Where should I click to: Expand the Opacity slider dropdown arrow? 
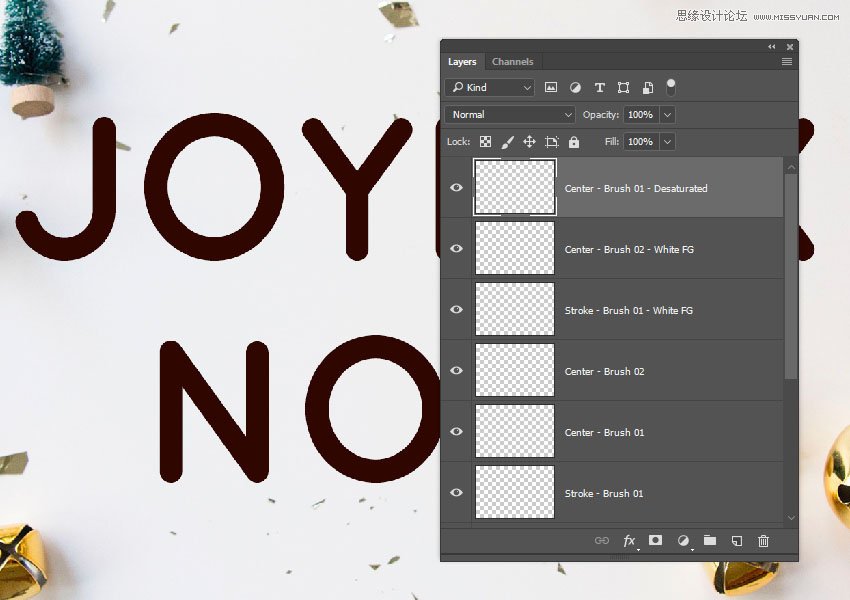667,115
